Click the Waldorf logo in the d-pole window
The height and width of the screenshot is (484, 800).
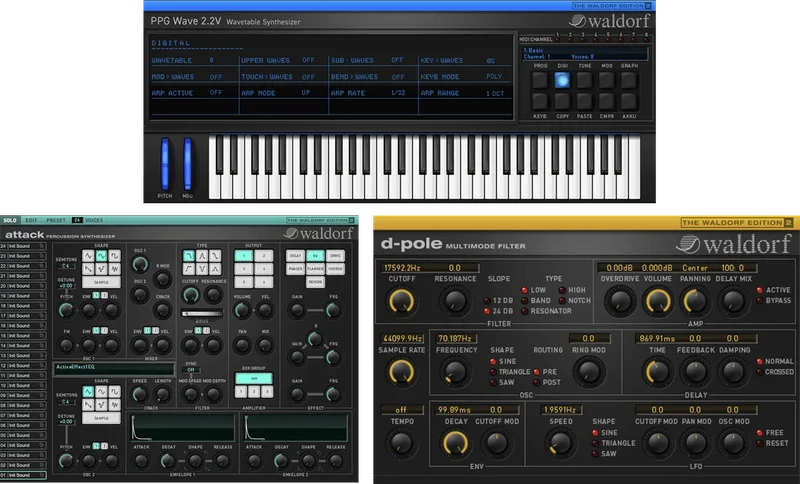coord(734,244)
